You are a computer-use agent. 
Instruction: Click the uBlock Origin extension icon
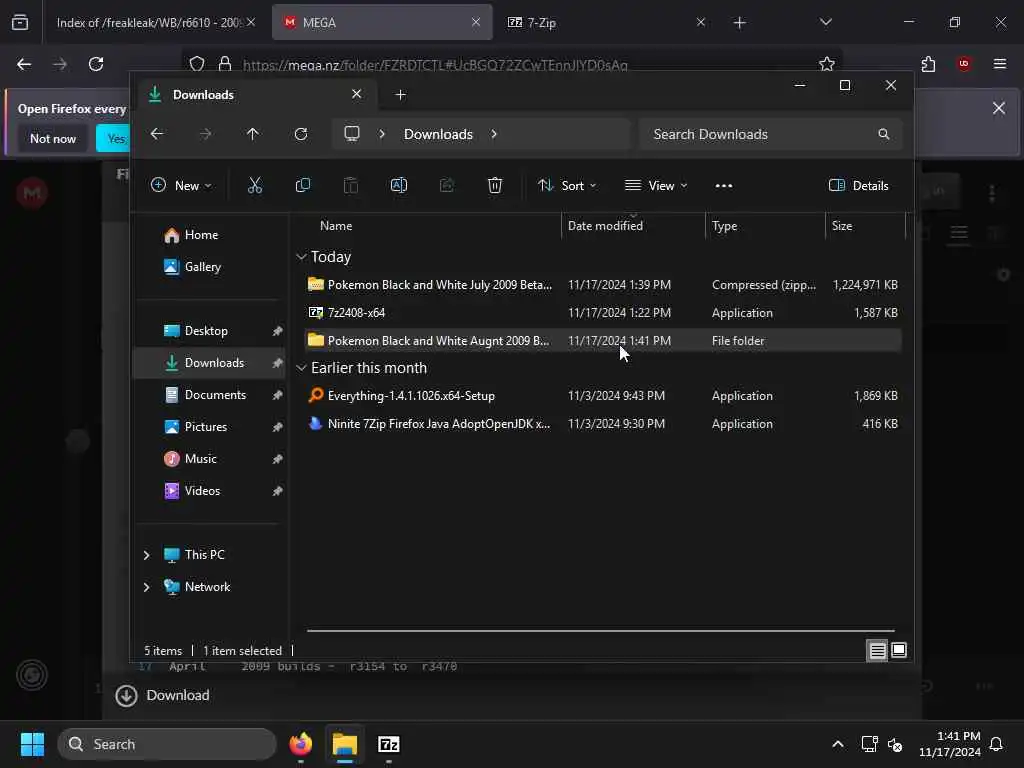pos(964,64)
